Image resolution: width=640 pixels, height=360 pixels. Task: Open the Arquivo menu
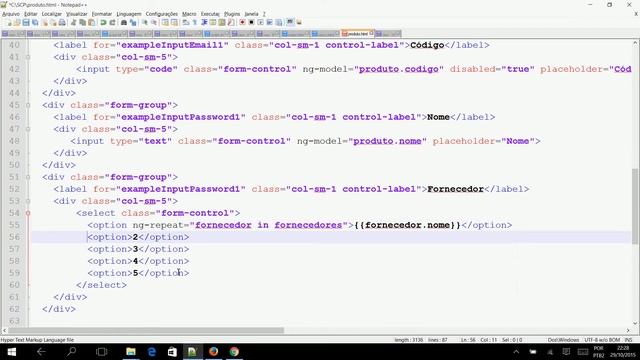click(x=11, y=14)
